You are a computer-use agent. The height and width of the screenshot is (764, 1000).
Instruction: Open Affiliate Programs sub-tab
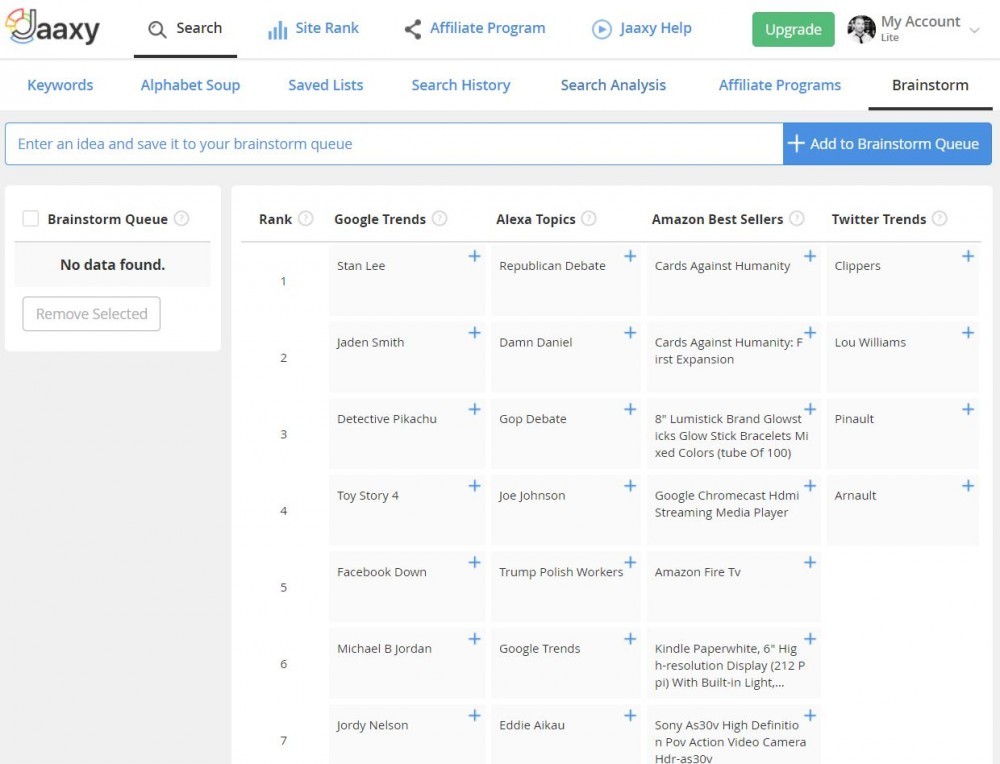(779, 85)
